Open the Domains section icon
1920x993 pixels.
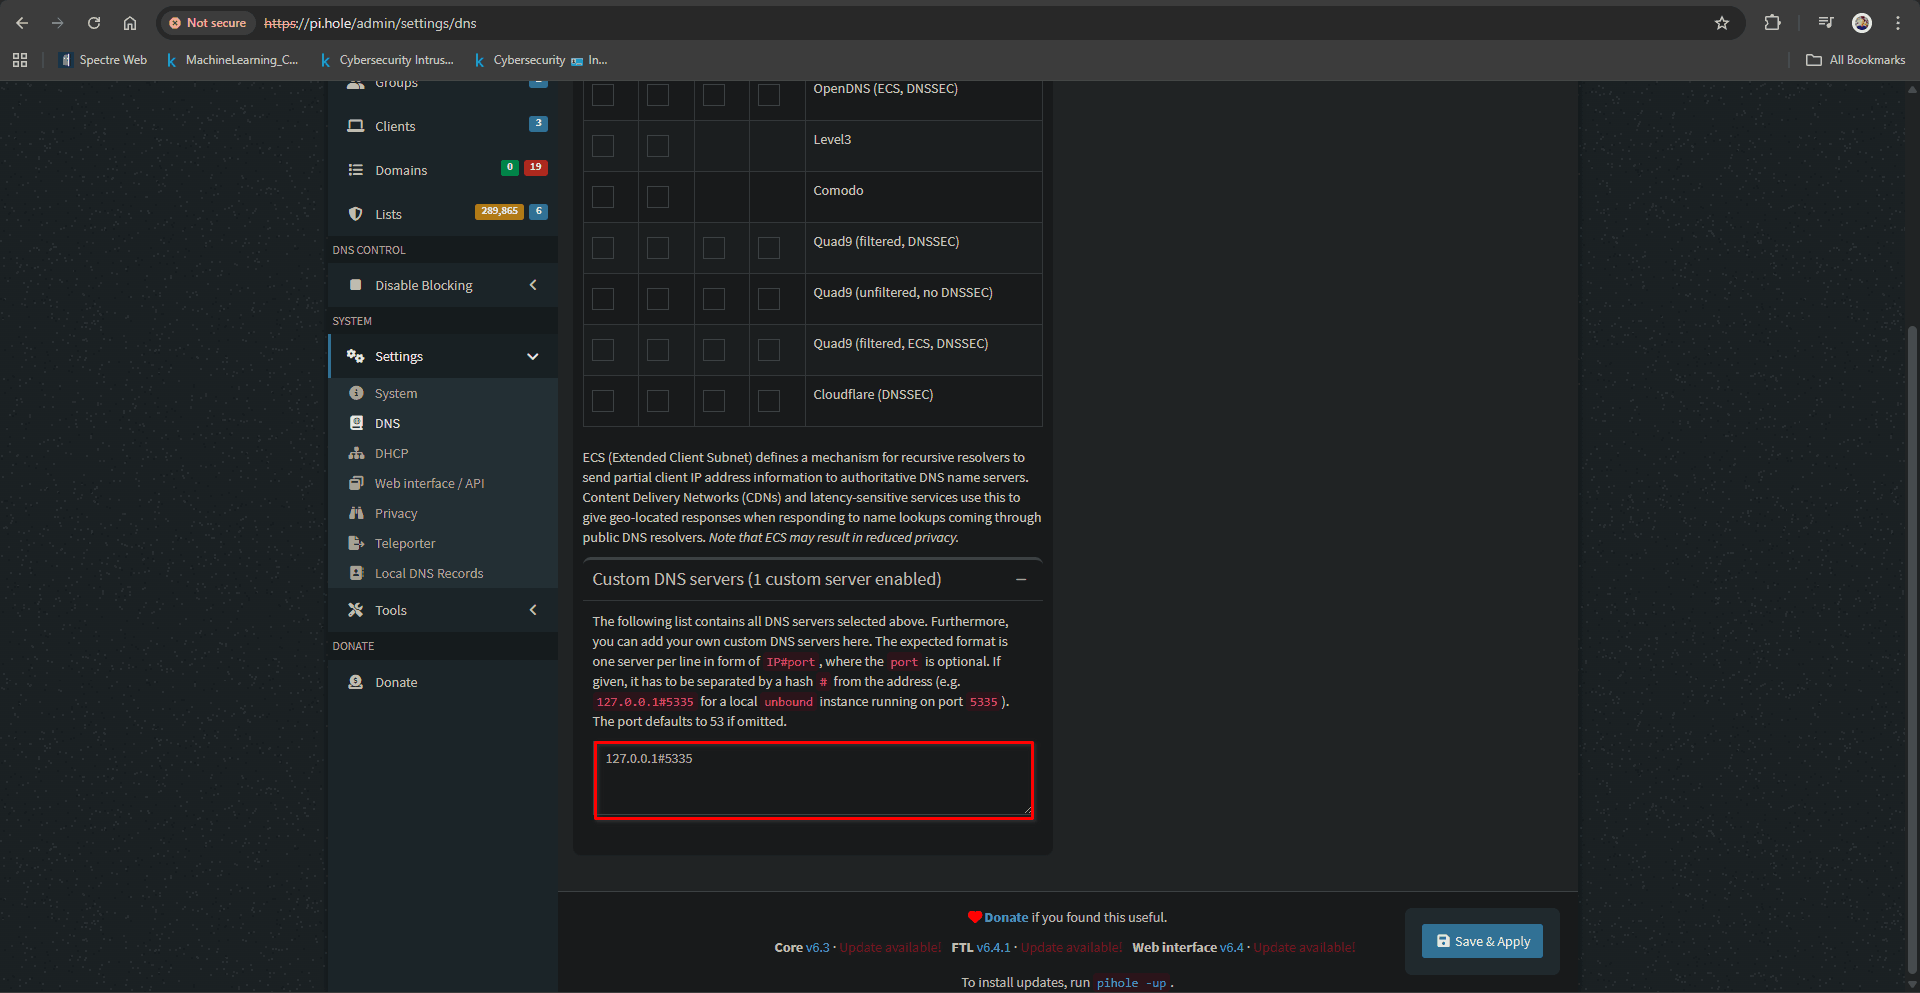tap(357, 170)
